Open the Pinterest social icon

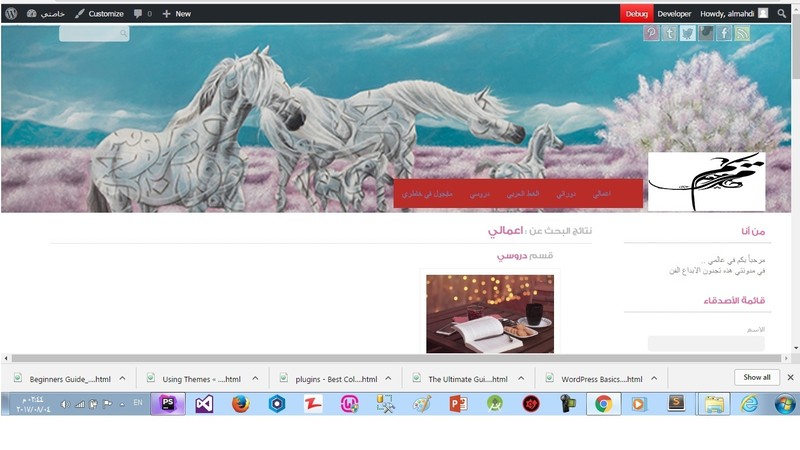[651, 33]
